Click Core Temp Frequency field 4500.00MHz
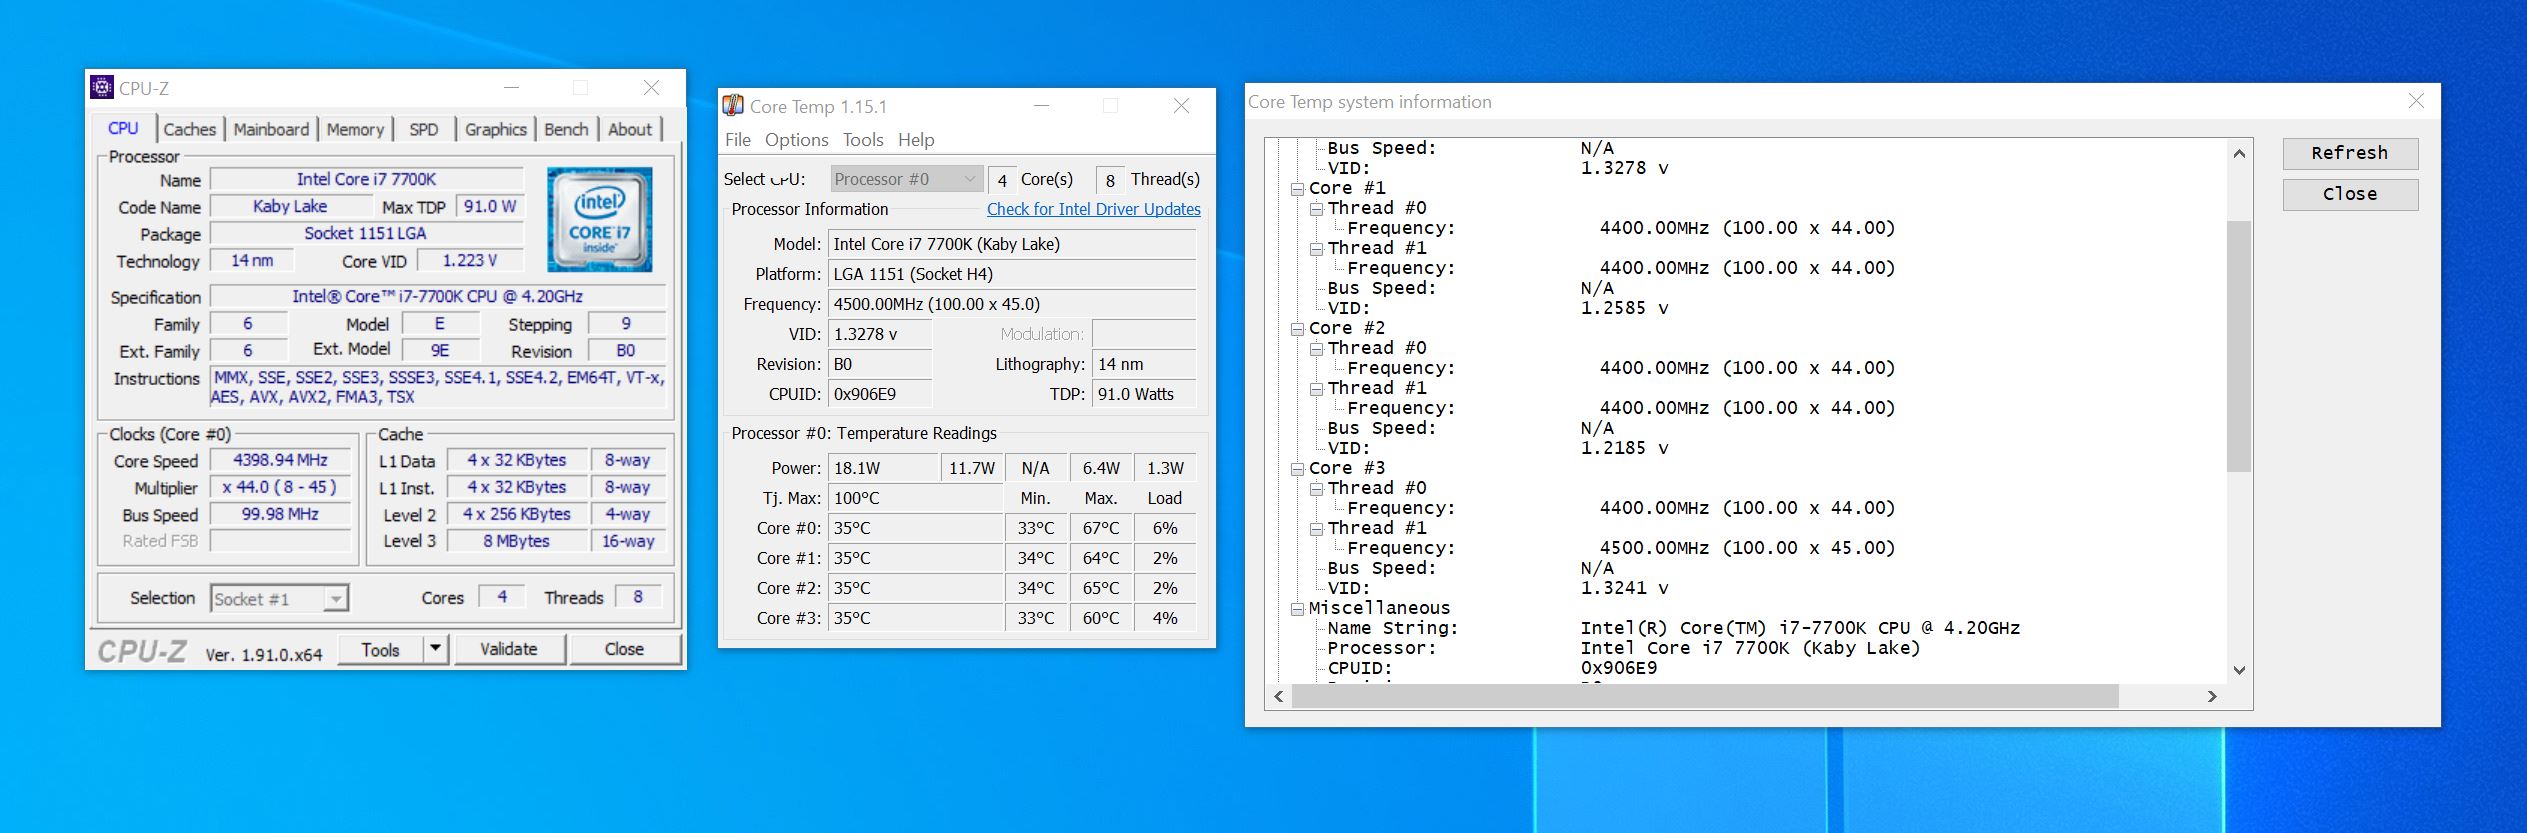Image resolution: width=2527 pixels, height=833 pixels. (1012, 304)
